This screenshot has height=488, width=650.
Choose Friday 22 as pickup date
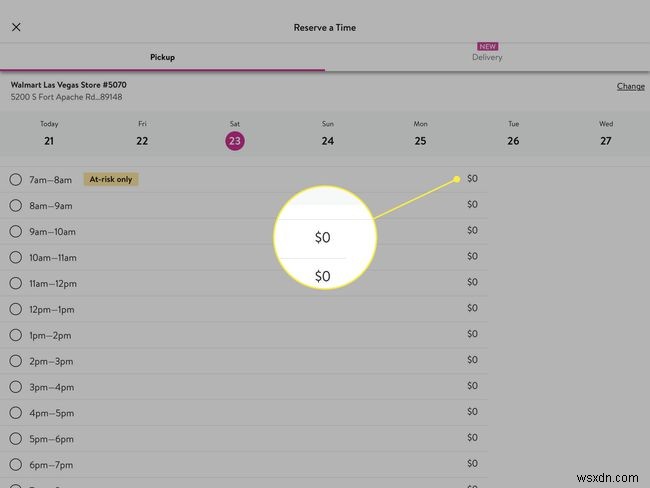(142, 134)
